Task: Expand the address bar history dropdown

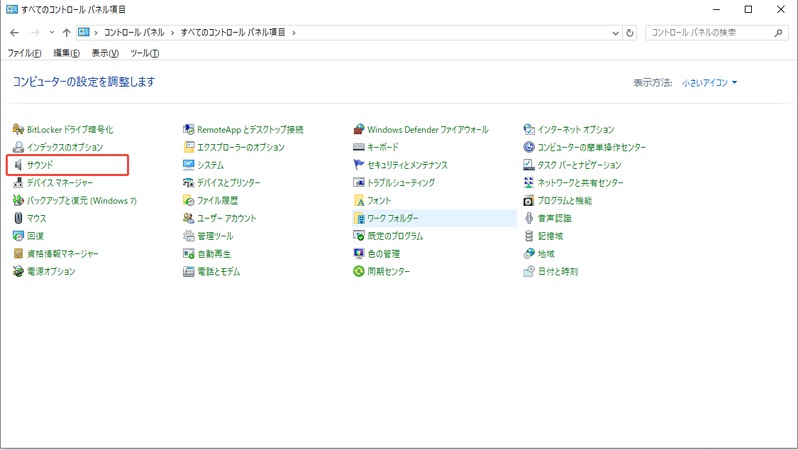Action: click(615, 33)
